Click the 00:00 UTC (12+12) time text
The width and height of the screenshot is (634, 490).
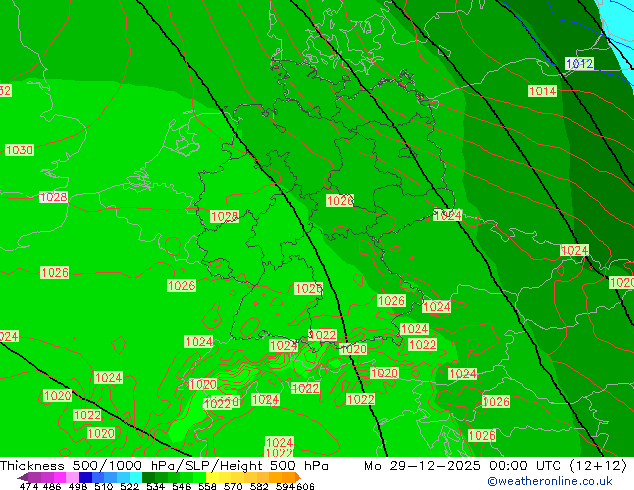[x=558, y=466]
